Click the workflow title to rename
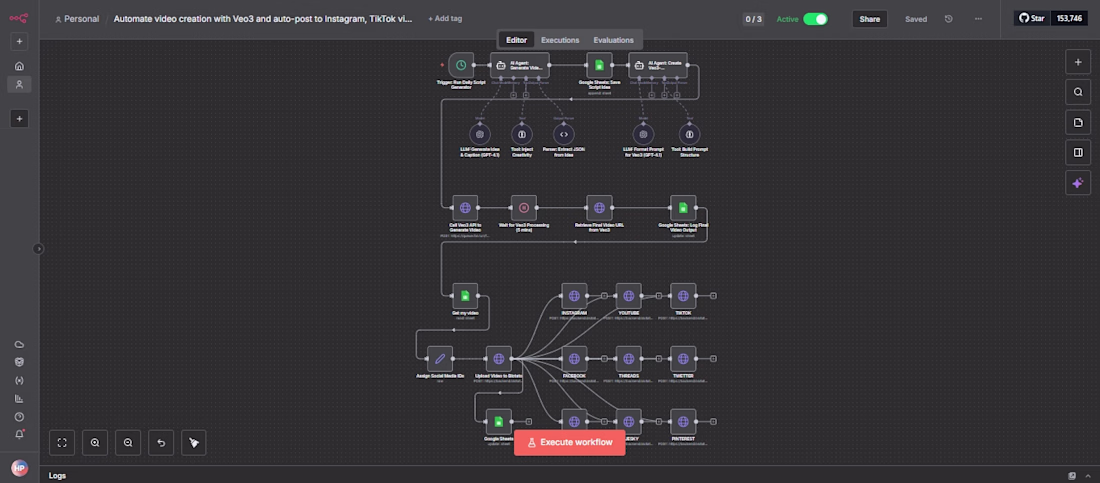Image resolution: width=1100 pixels, height=483 pixels. point(263,19)
